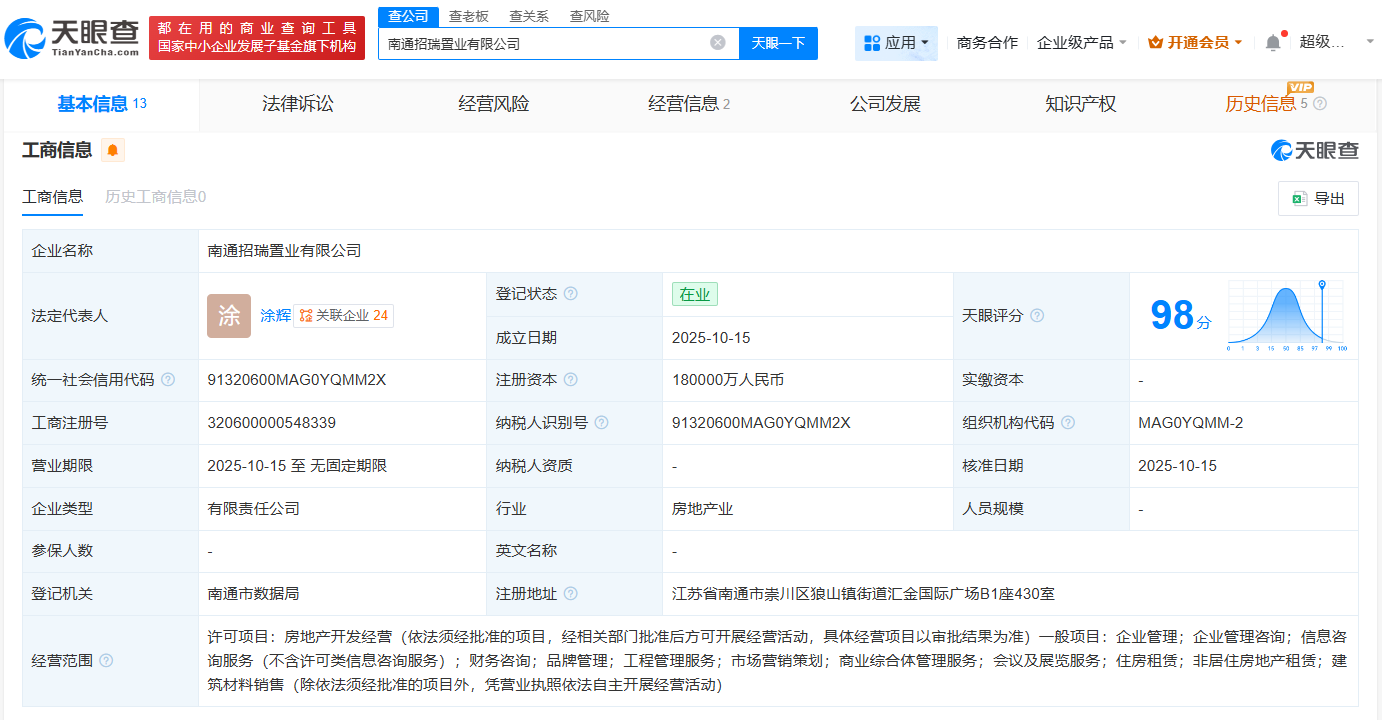
Task: Click the orange alert icon next to 工商信息
Action: coord(112,148)
